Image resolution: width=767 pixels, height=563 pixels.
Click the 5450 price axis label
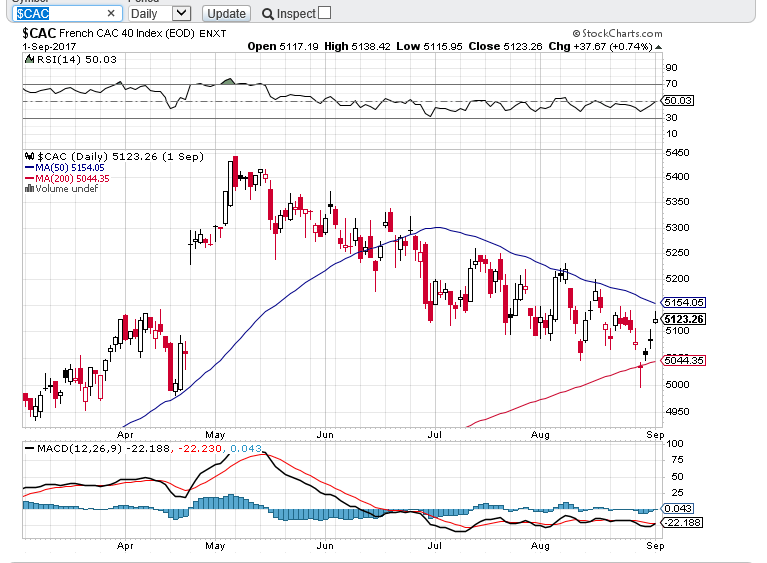pyautogui.click(x=677, y=153)
